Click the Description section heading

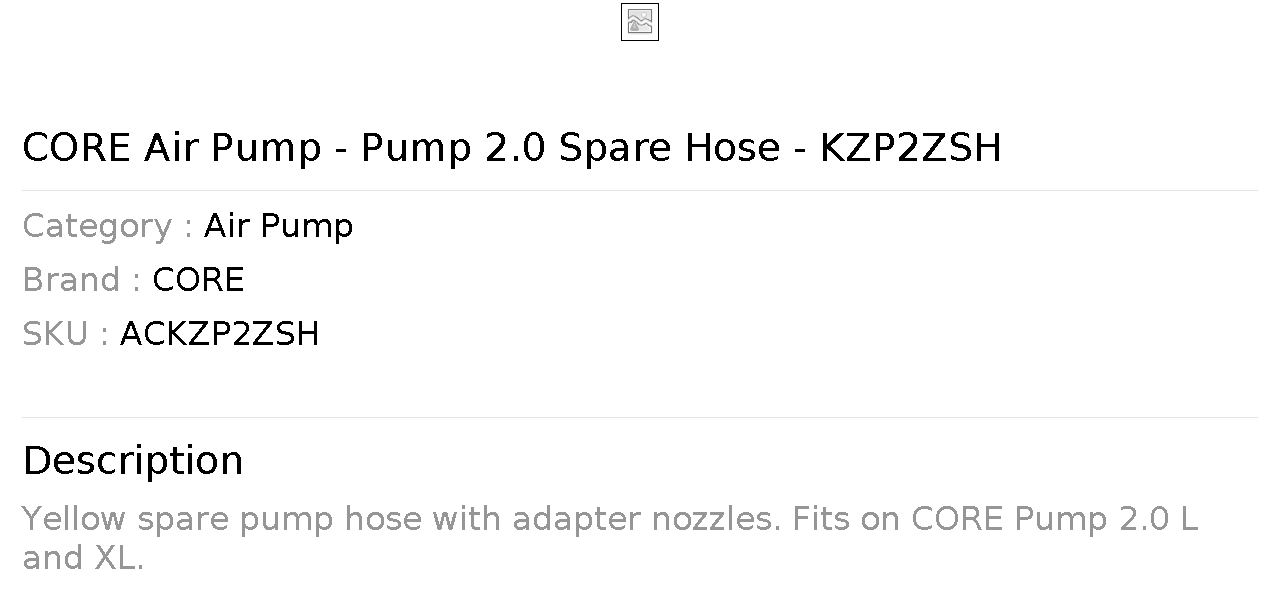click(x=133, y=461)
